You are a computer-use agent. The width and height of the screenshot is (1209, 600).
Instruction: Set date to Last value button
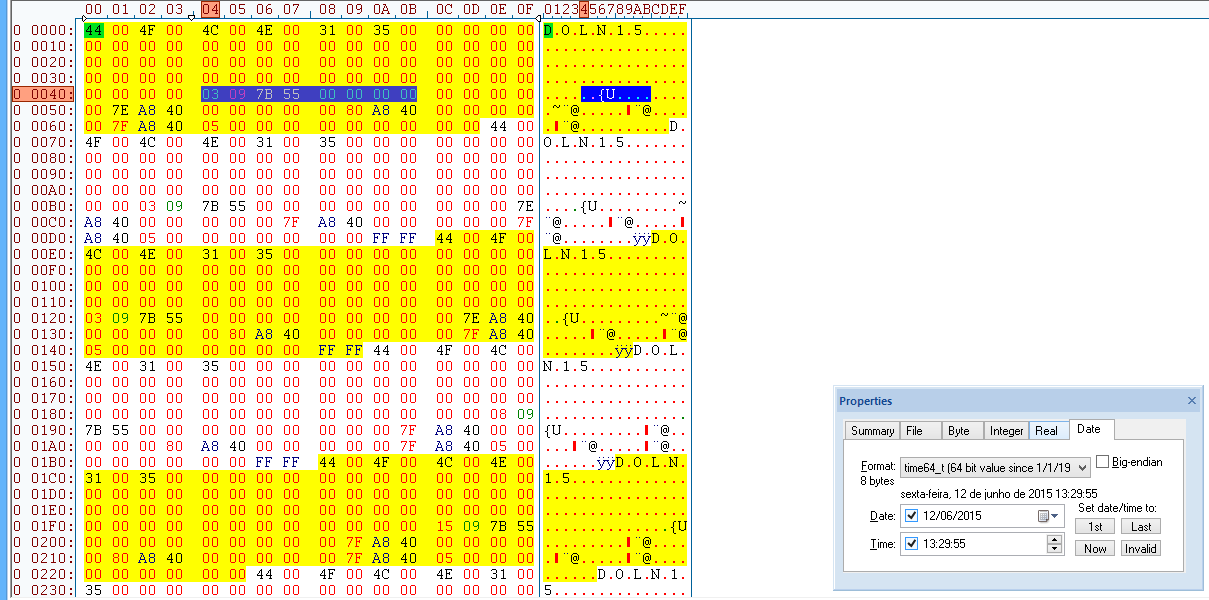pyautogui.click(x=1140, y=526)
